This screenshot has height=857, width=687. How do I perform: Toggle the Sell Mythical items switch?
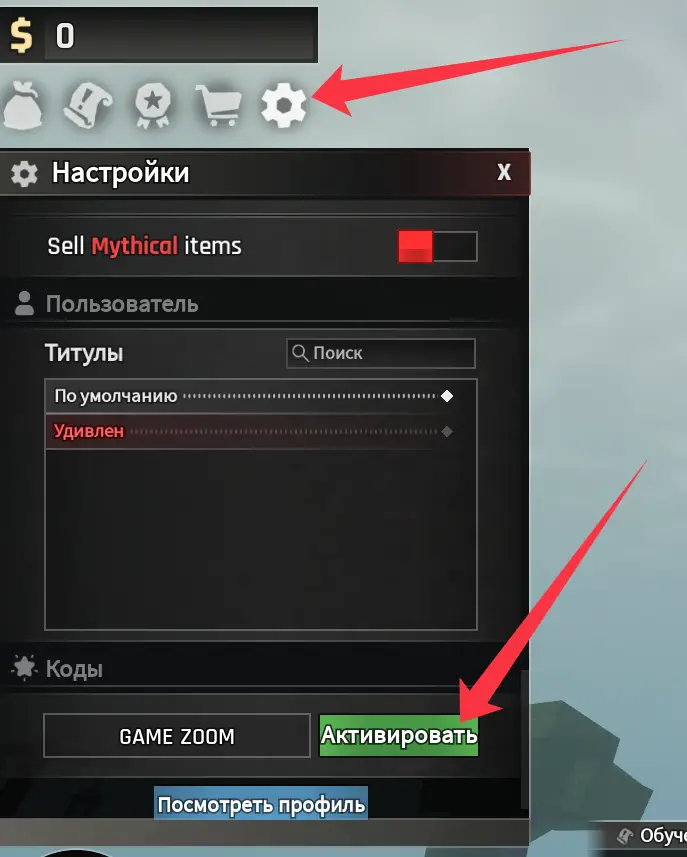pyautogui.click(x=437, y=246)
